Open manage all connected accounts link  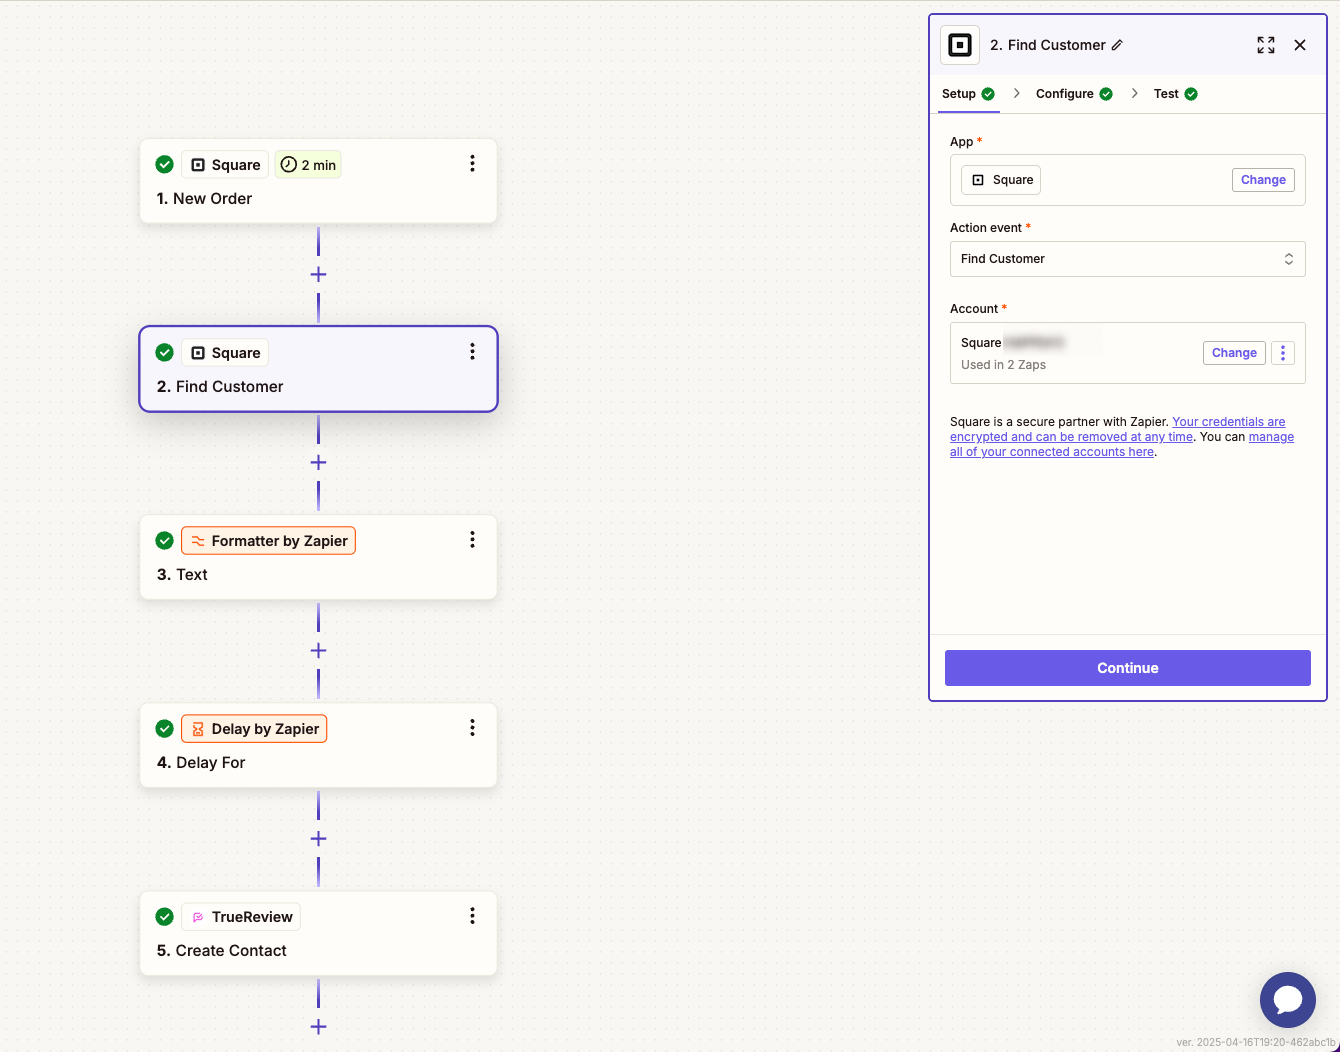[x=1122, y=444]
